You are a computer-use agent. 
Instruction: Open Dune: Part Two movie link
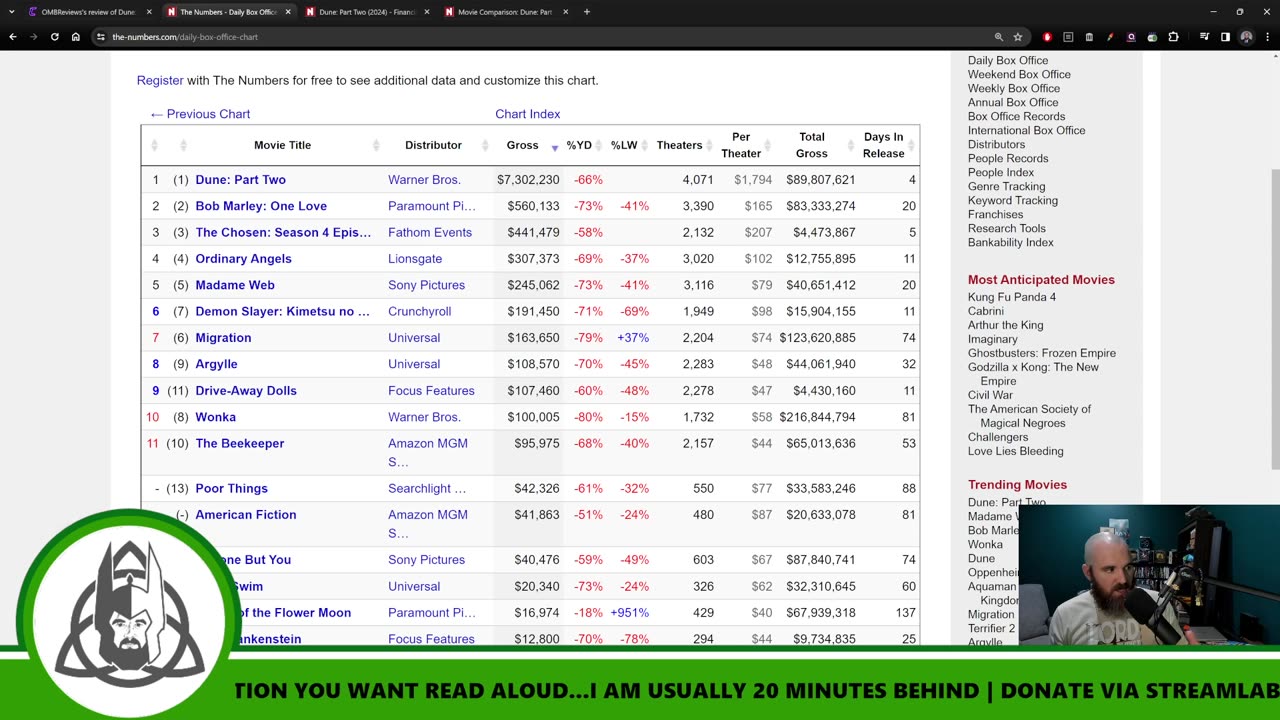point(240,180)
